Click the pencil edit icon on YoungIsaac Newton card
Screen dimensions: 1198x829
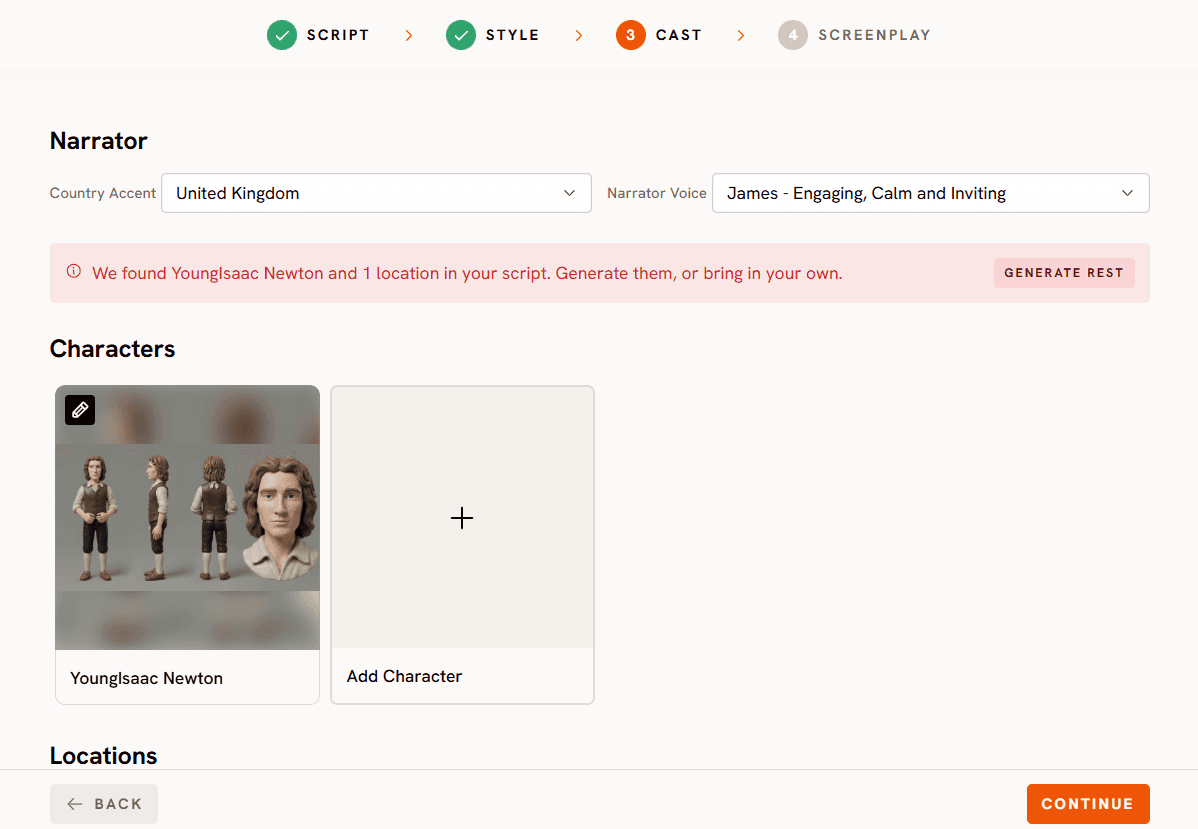pos(79,410)
